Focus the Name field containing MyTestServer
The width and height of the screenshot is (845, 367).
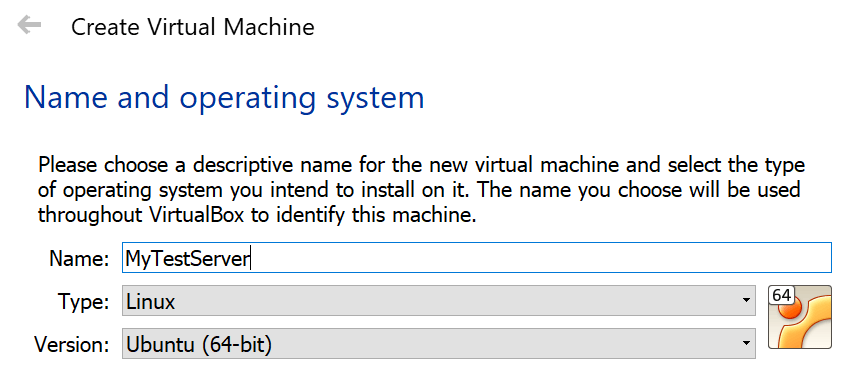[x=477, y=258]
